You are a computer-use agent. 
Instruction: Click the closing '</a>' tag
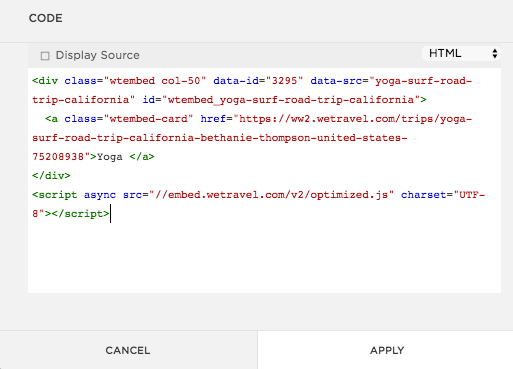[142, 157]
